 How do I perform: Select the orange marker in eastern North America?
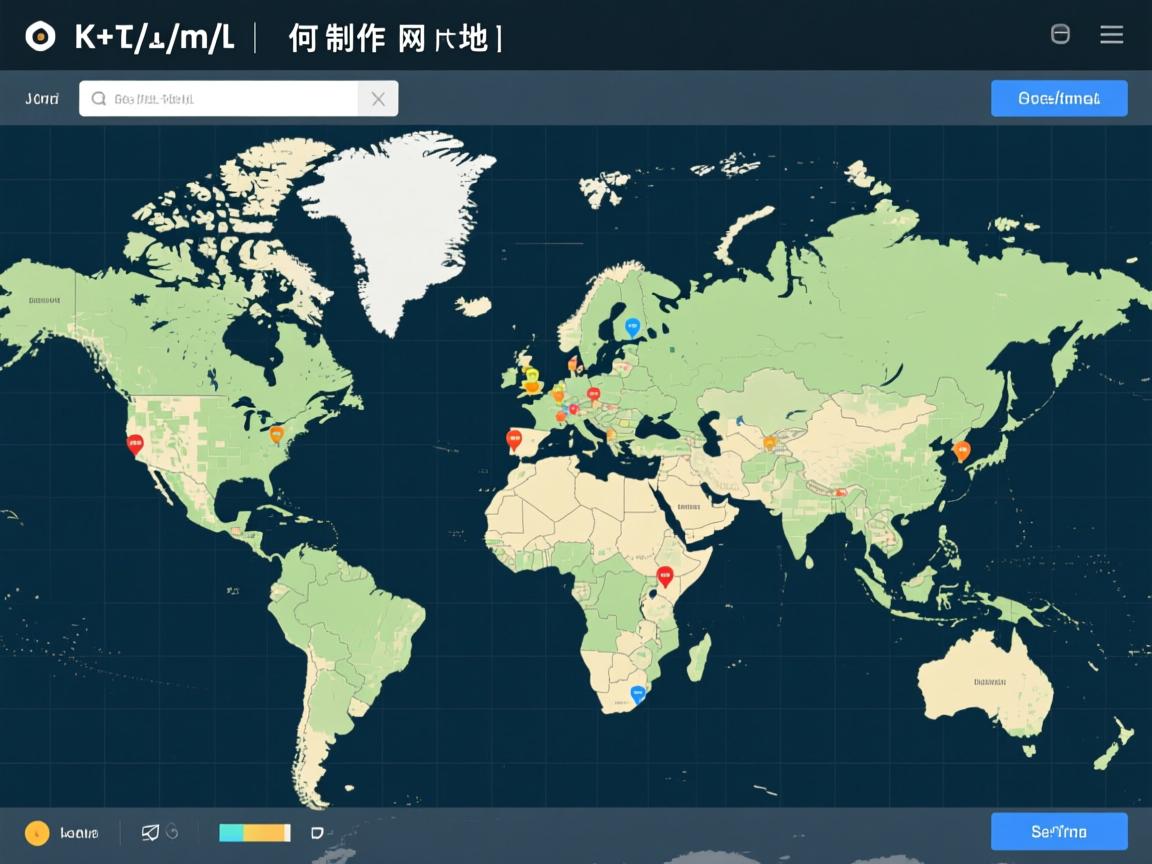[x=278, y=434]
